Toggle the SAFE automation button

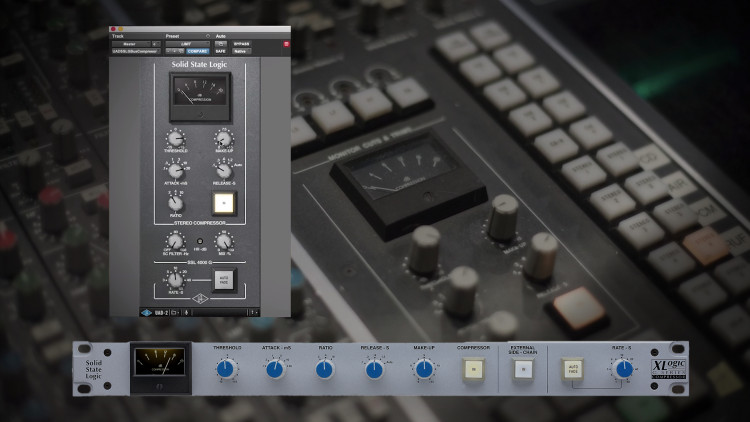click(221, 51)
